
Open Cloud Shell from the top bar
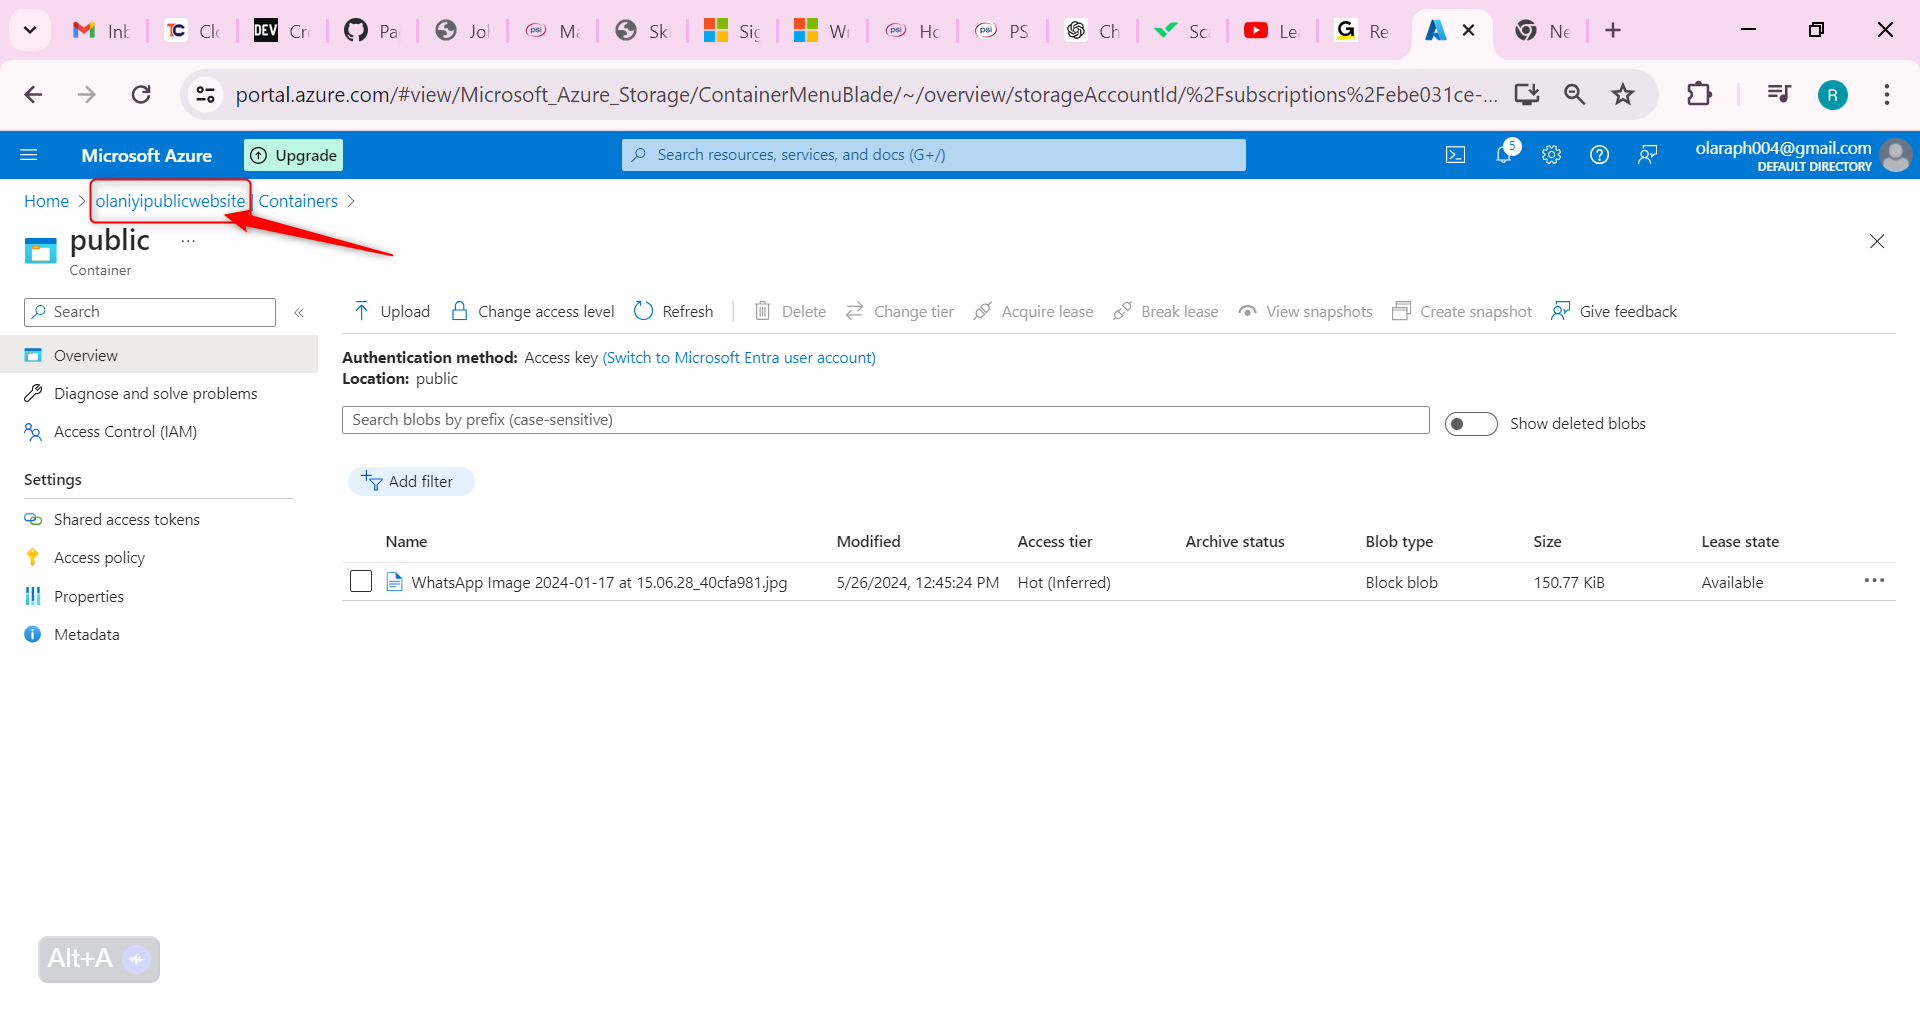(x=1456, y=155)
